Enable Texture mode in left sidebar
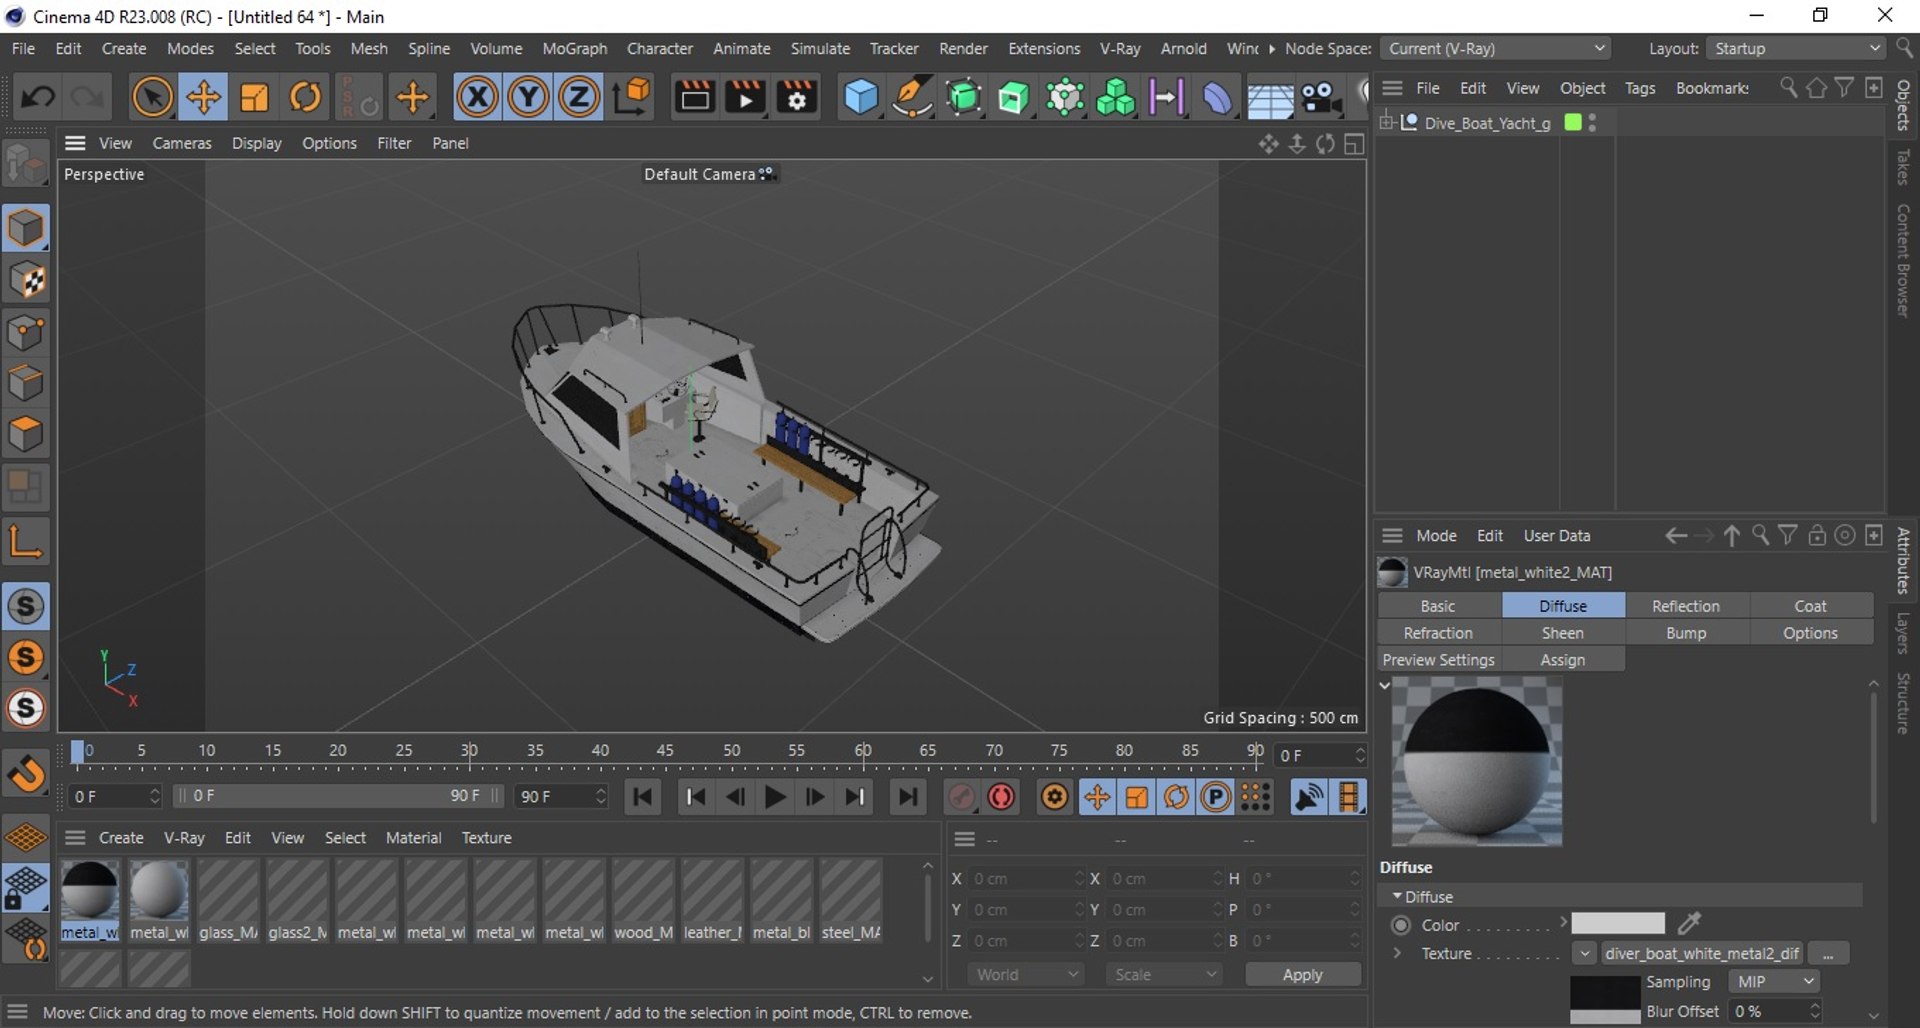Screen dimensions: 1920x1028 tap(26, 281)
